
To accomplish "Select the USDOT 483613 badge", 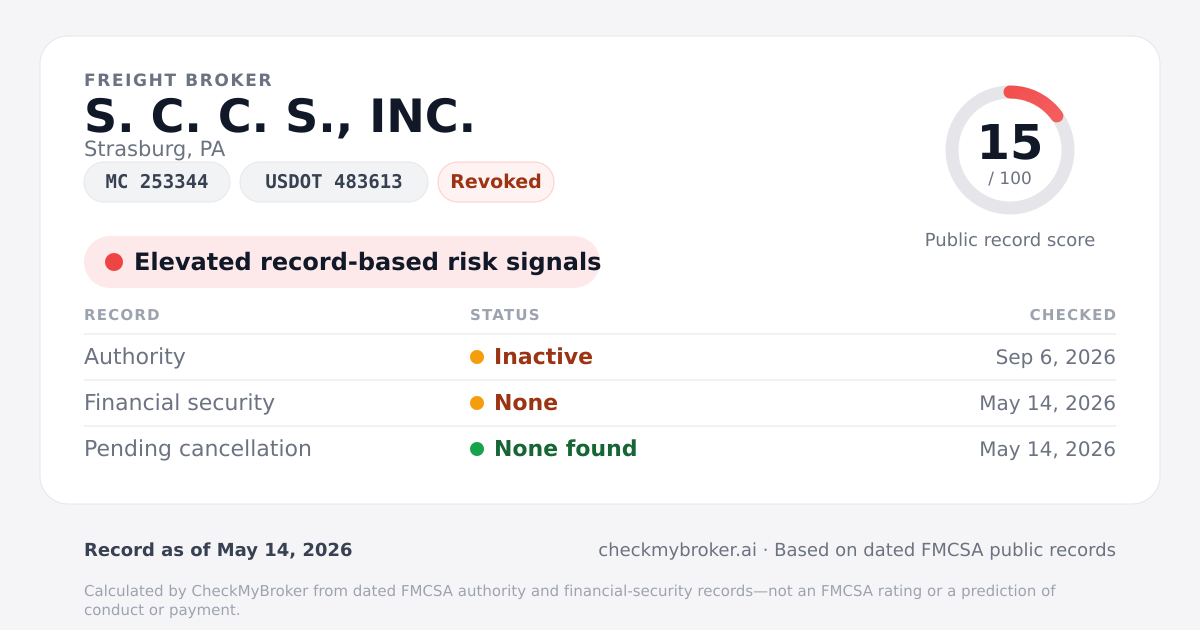I will click(334, 182).
